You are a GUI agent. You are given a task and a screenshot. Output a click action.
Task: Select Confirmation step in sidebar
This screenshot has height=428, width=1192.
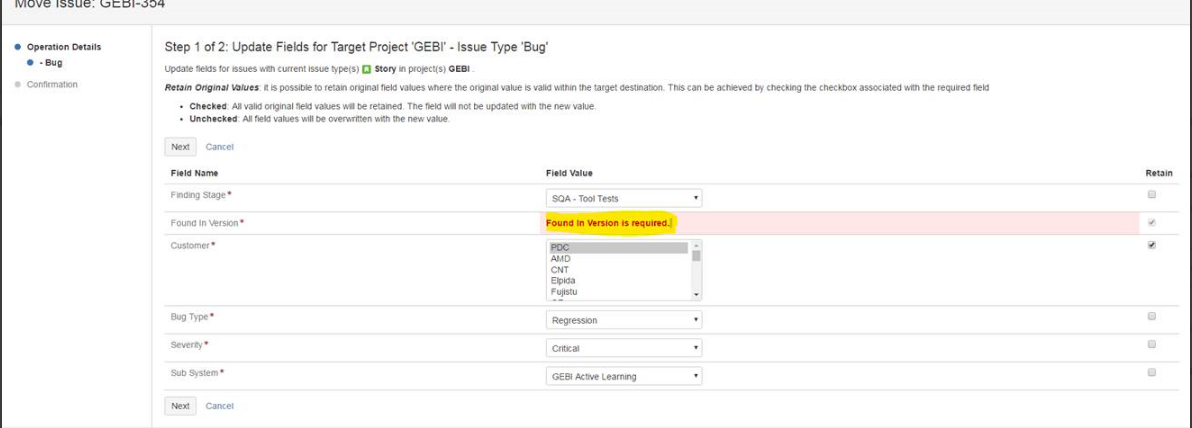(x=52, y=84)
